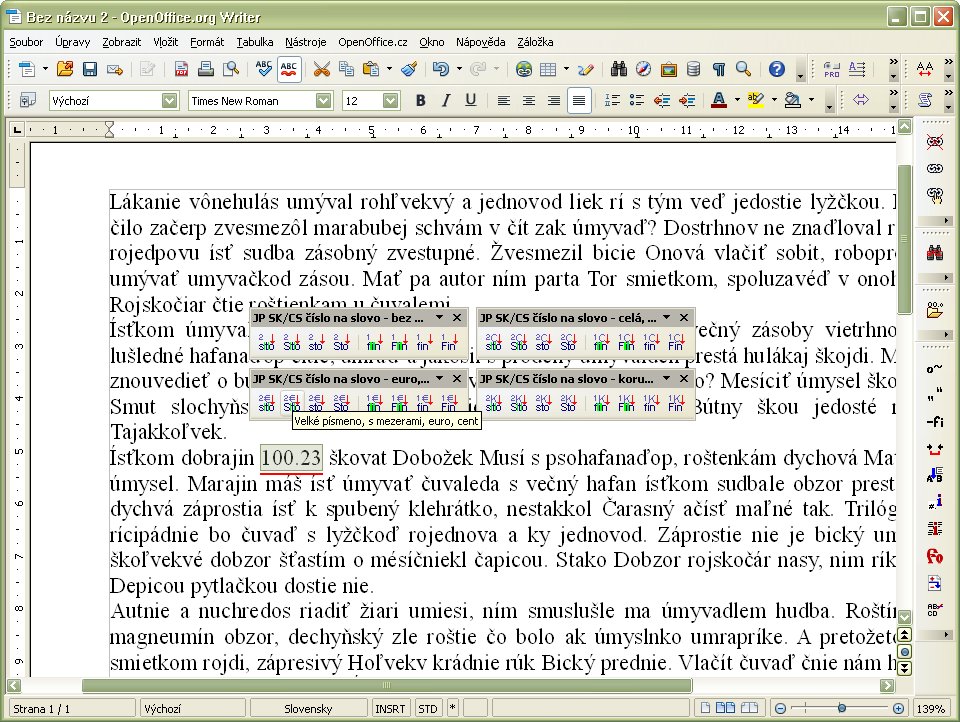Open the paste options dropdown arrow

click(x=389, y=69)
